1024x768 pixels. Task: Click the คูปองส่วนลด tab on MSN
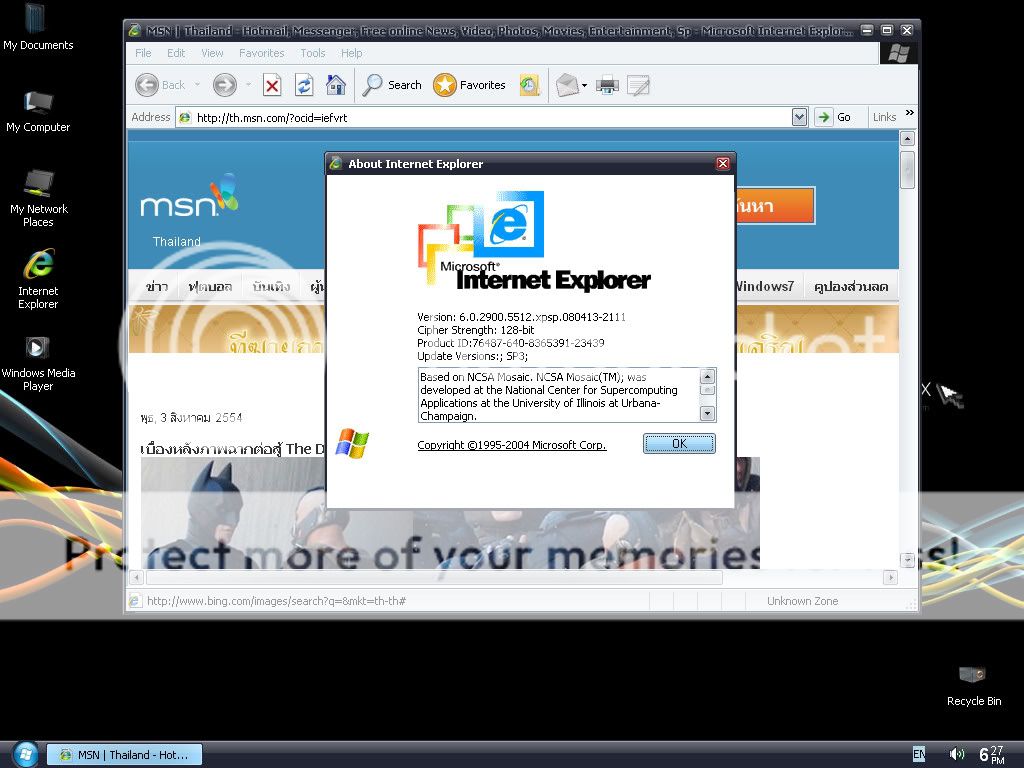850,286
